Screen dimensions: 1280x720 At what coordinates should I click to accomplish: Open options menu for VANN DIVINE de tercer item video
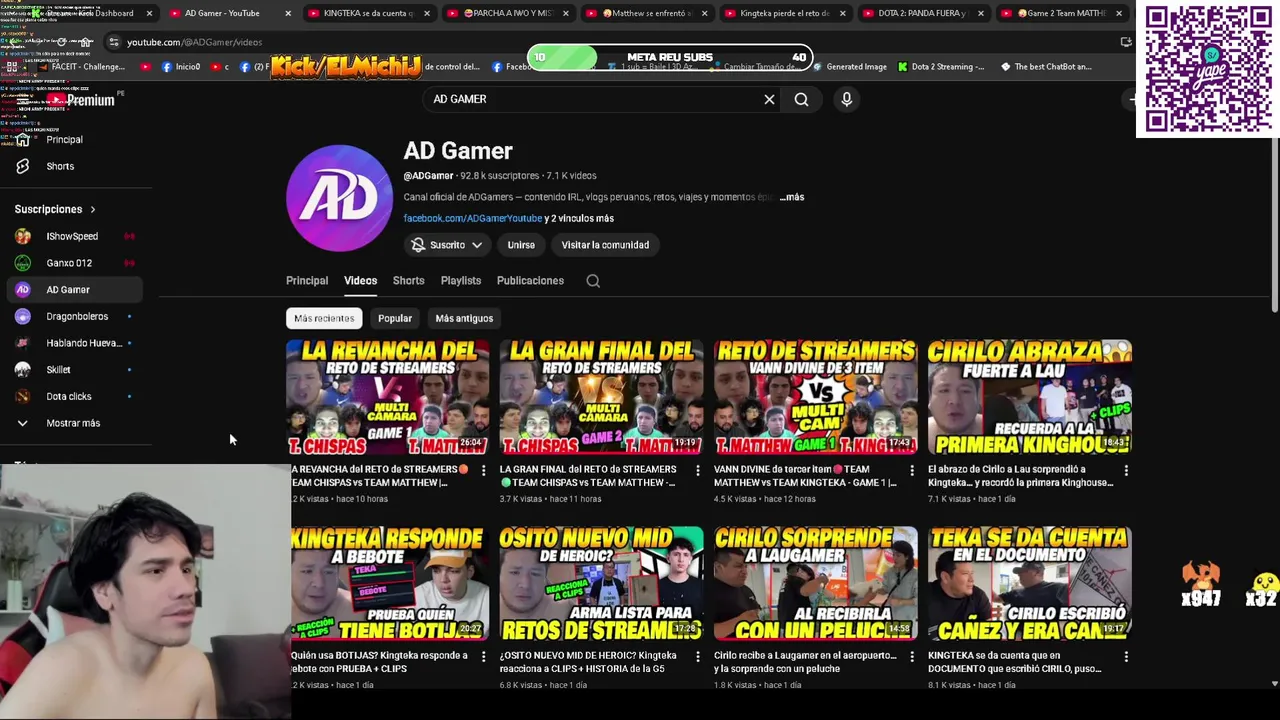911,470
